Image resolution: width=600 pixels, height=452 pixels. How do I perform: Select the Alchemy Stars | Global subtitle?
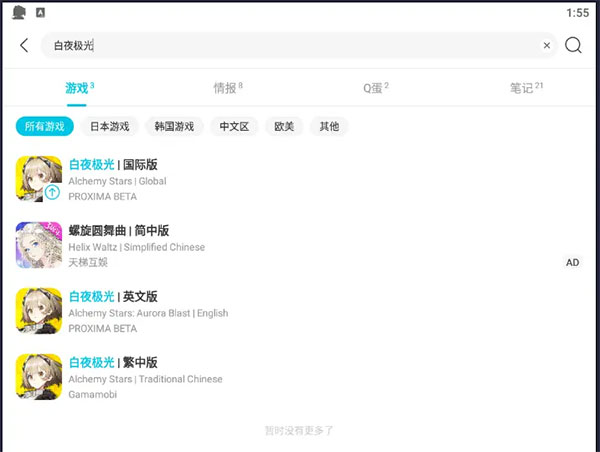pos(117,181)
